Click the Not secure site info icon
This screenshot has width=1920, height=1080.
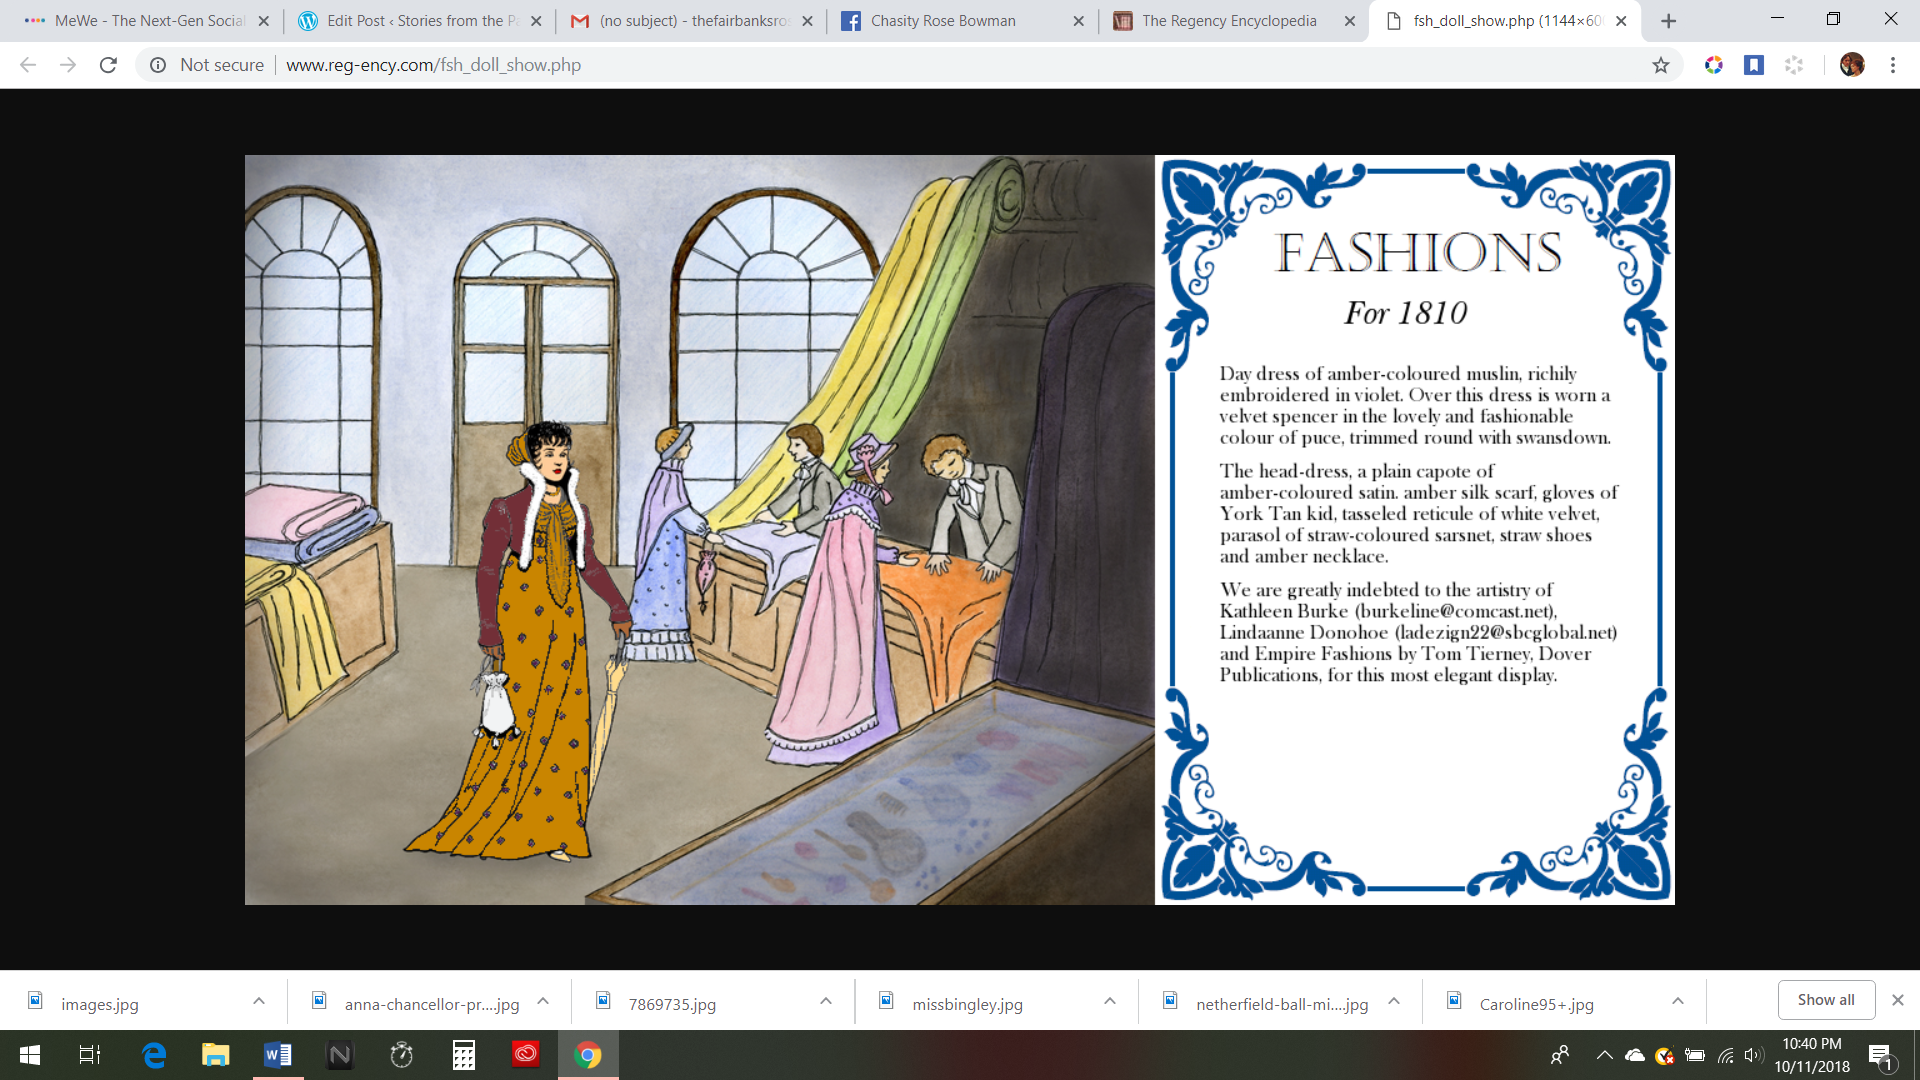[x=158, y=65]
